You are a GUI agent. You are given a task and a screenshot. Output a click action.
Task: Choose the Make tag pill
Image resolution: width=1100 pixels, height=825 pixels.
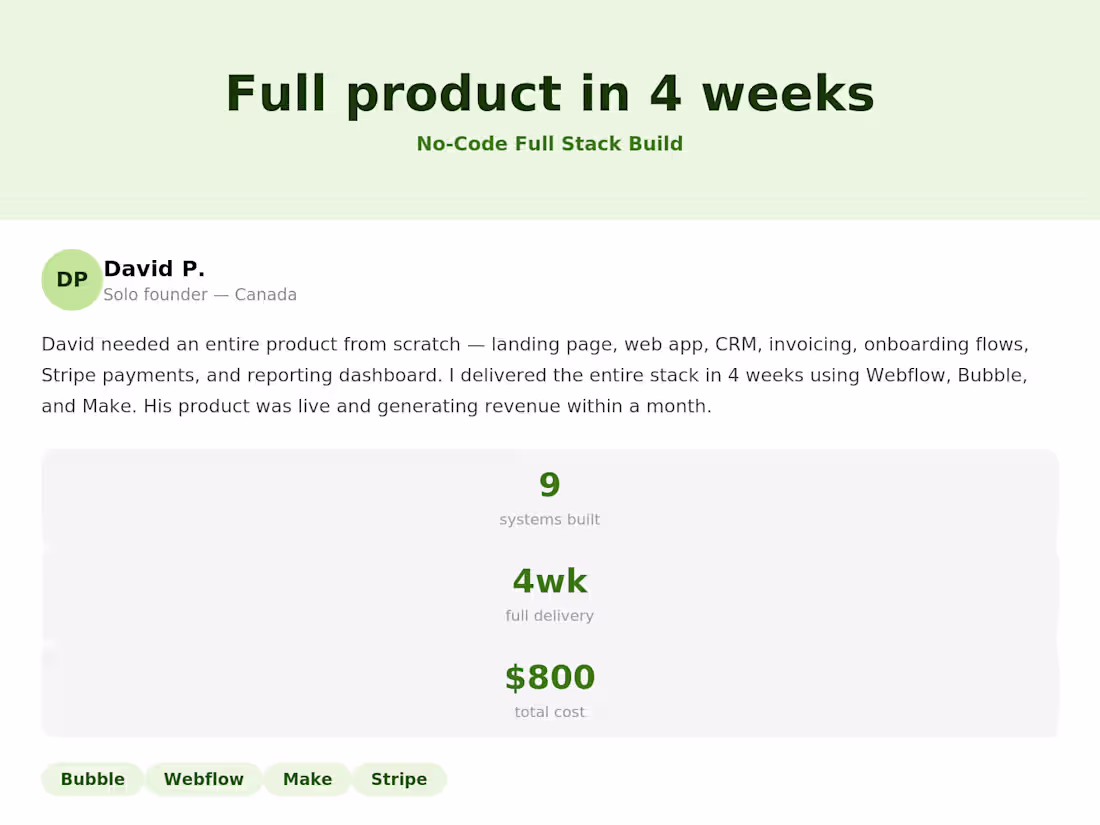tap(307, 779)
